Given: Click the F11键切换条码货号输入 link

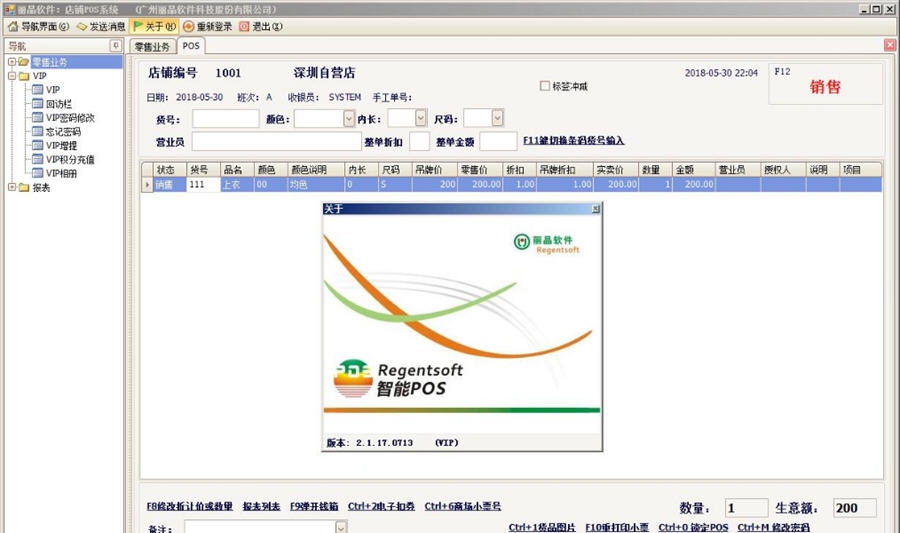Looking at the screenshot, I should click(x=573, y=140).
